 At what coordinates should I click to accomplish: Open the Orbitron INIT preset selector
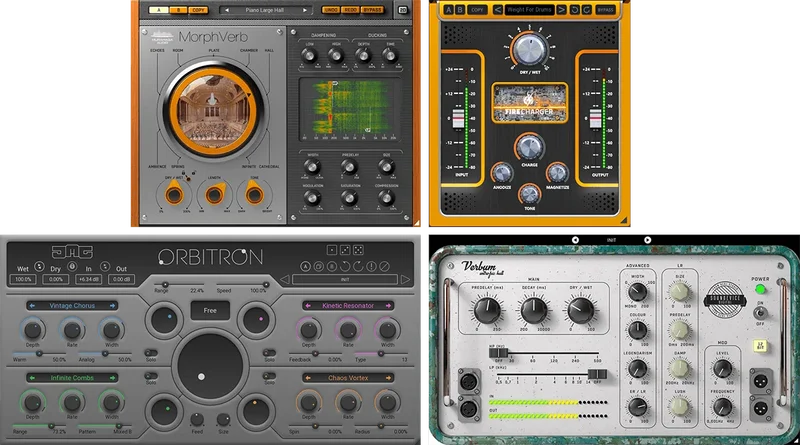click(345, 280)
